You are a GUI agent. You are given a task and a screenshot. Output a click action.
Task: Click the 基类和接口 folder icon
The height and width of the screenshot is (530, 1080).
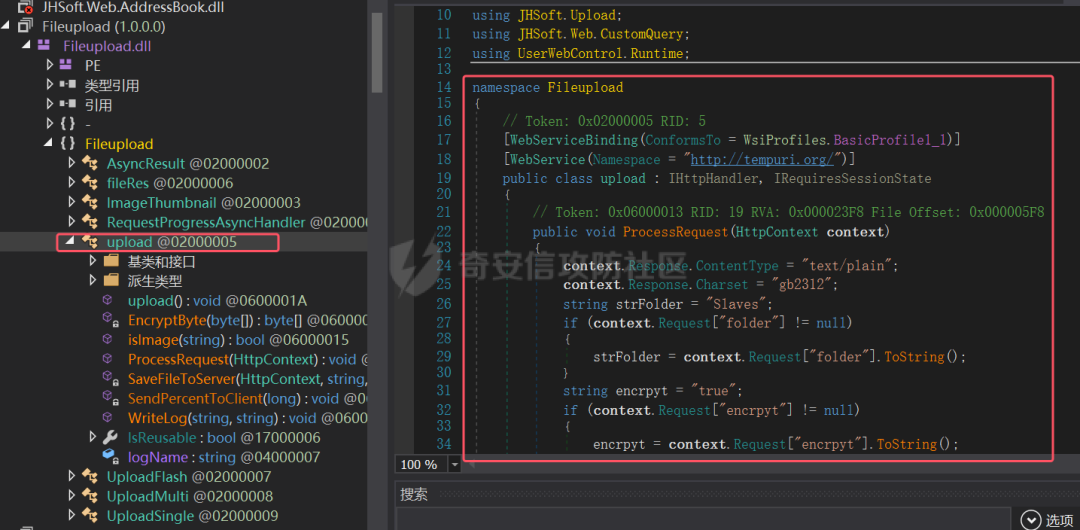pyautogui.click(x=111, y=261)
